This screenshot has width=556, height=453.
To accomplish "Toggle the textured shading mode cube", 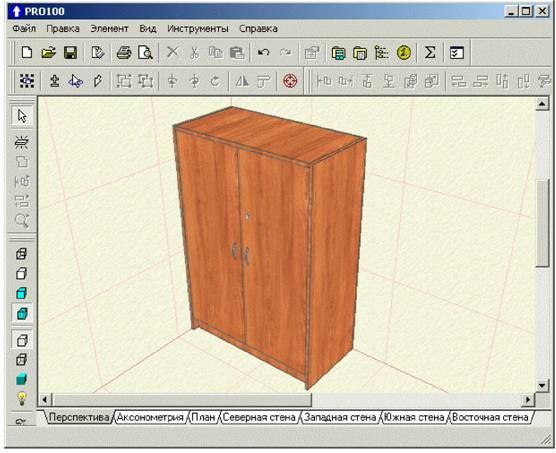I will (x=22, y=313).
